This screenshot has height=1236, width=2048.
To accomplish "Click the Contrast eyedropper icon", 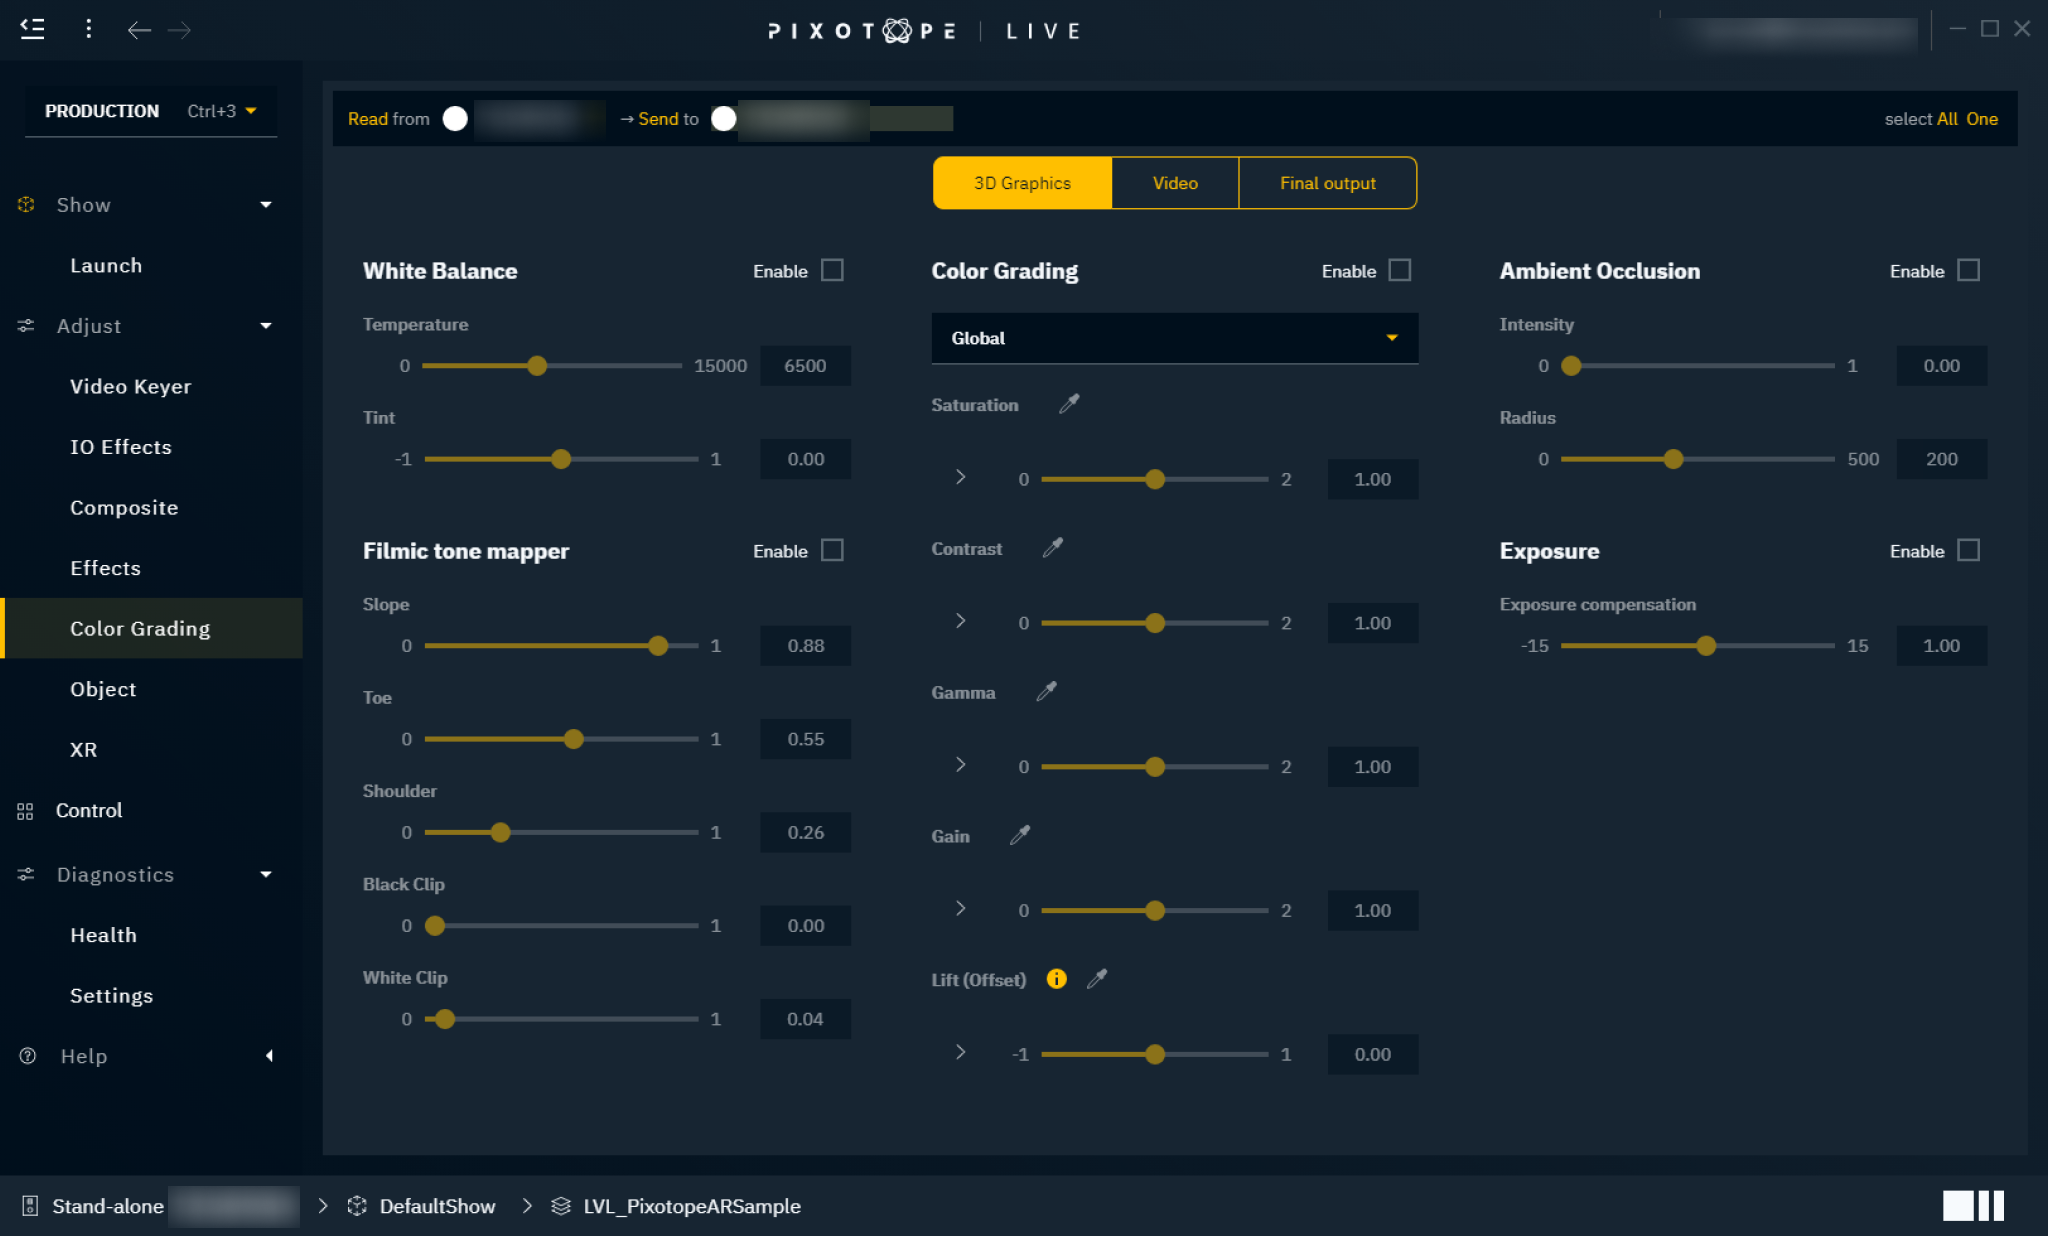I will point(1052,548).
